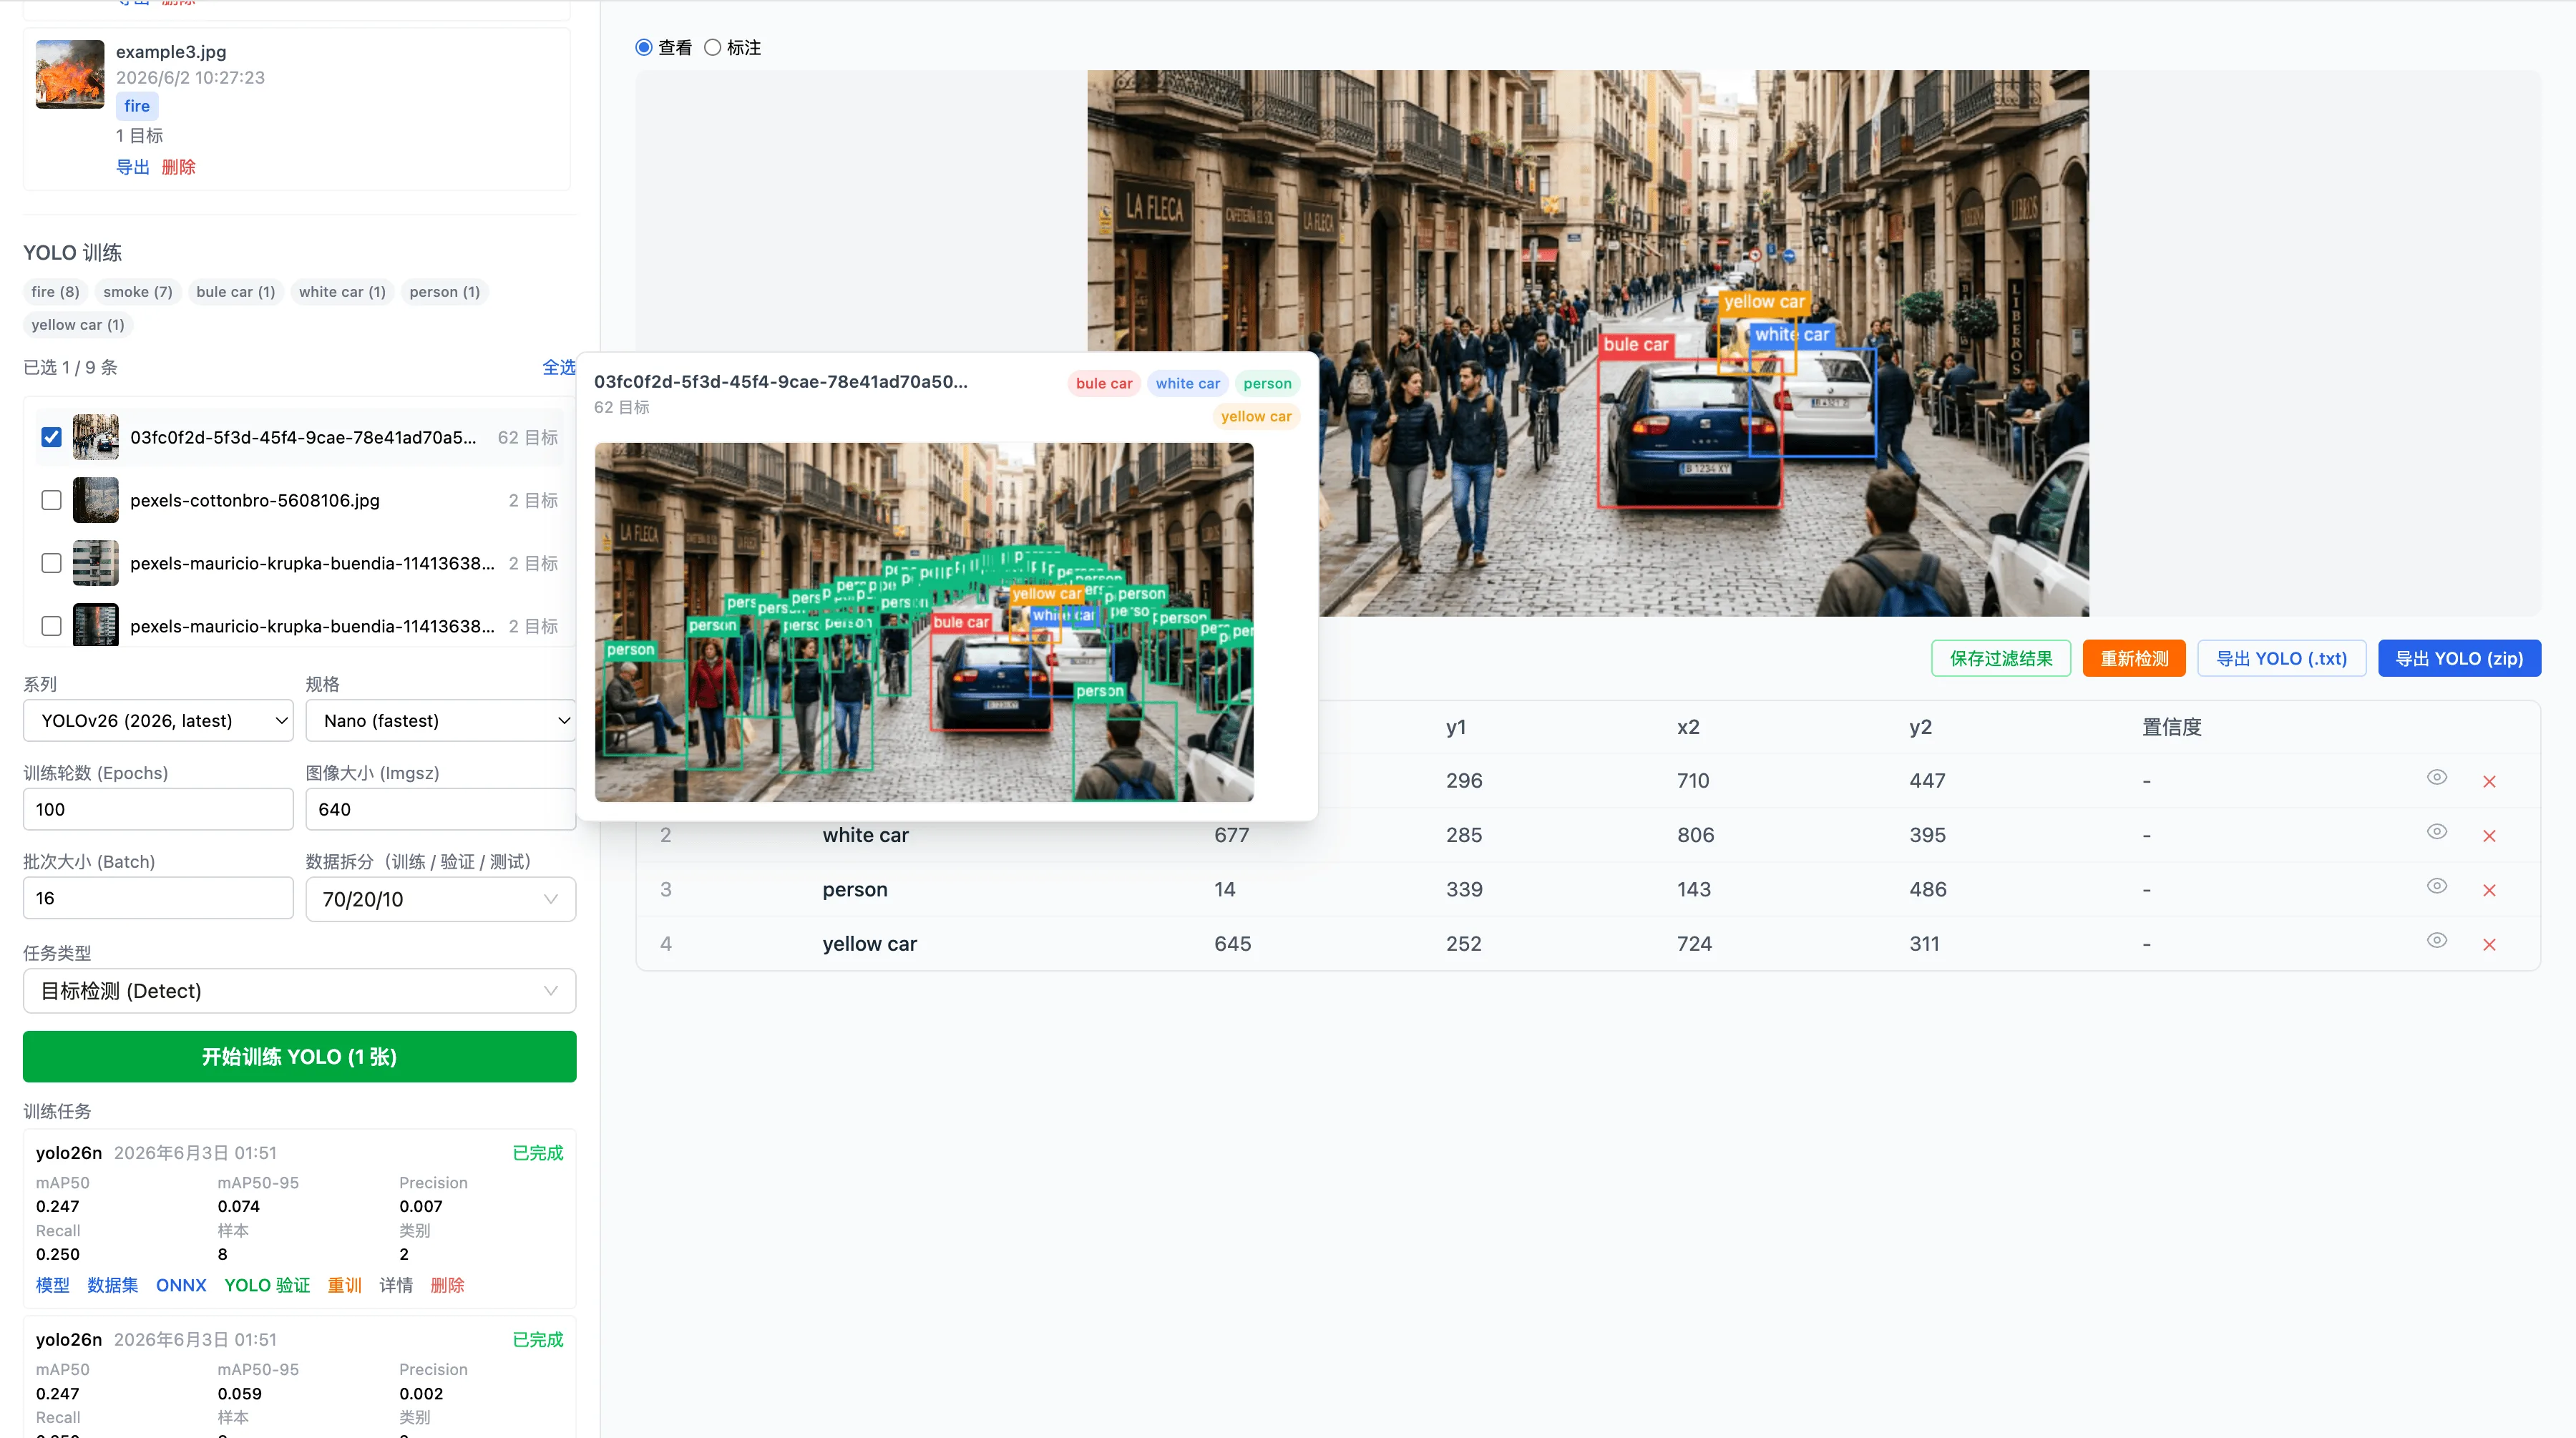Image resolution: width=2576 pixels, height=1438 pixels.
Task: Click 导出 link under example3.jpg
Action: [x=132, y=167]
